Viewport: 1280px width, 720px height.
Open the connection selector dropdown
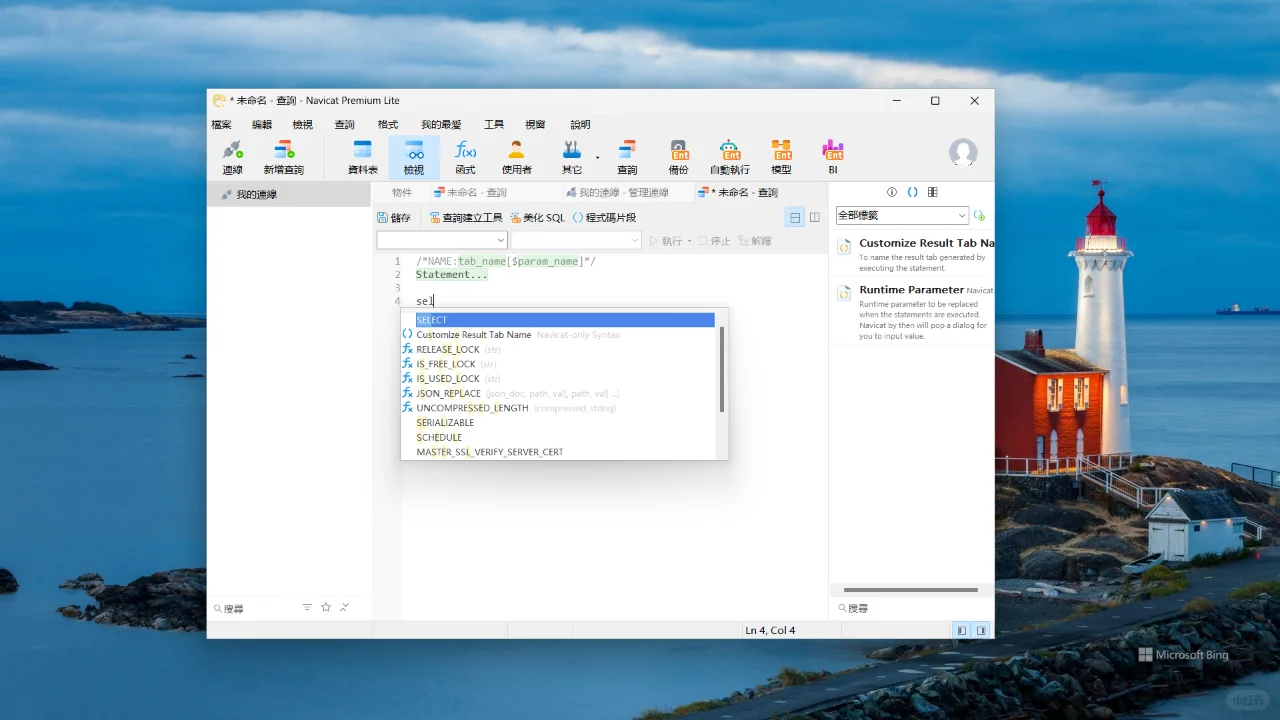442,240
